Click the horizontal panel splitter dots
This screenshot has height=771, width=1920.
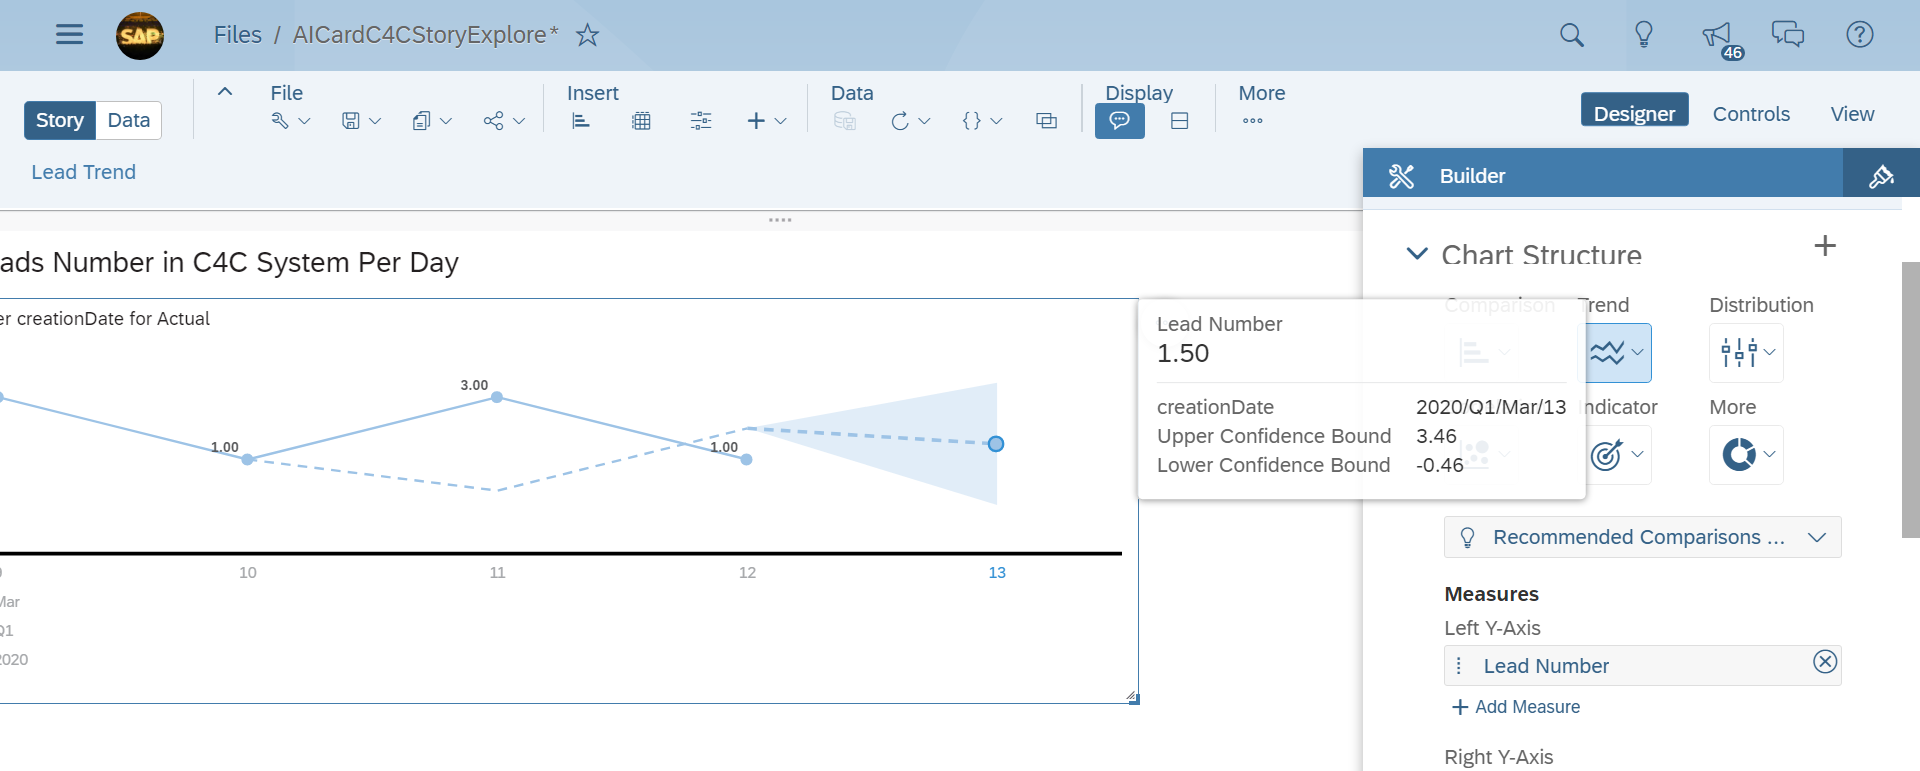[x=780, y=220]
